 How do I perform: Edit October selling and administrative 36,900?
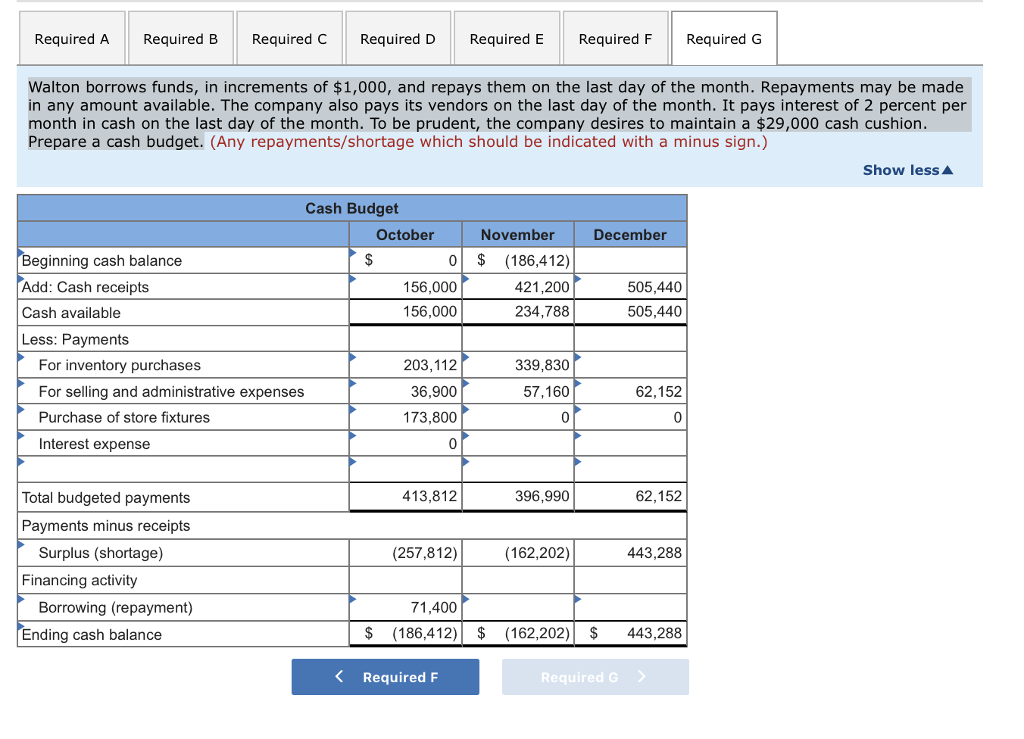click(x=406, y=391)
